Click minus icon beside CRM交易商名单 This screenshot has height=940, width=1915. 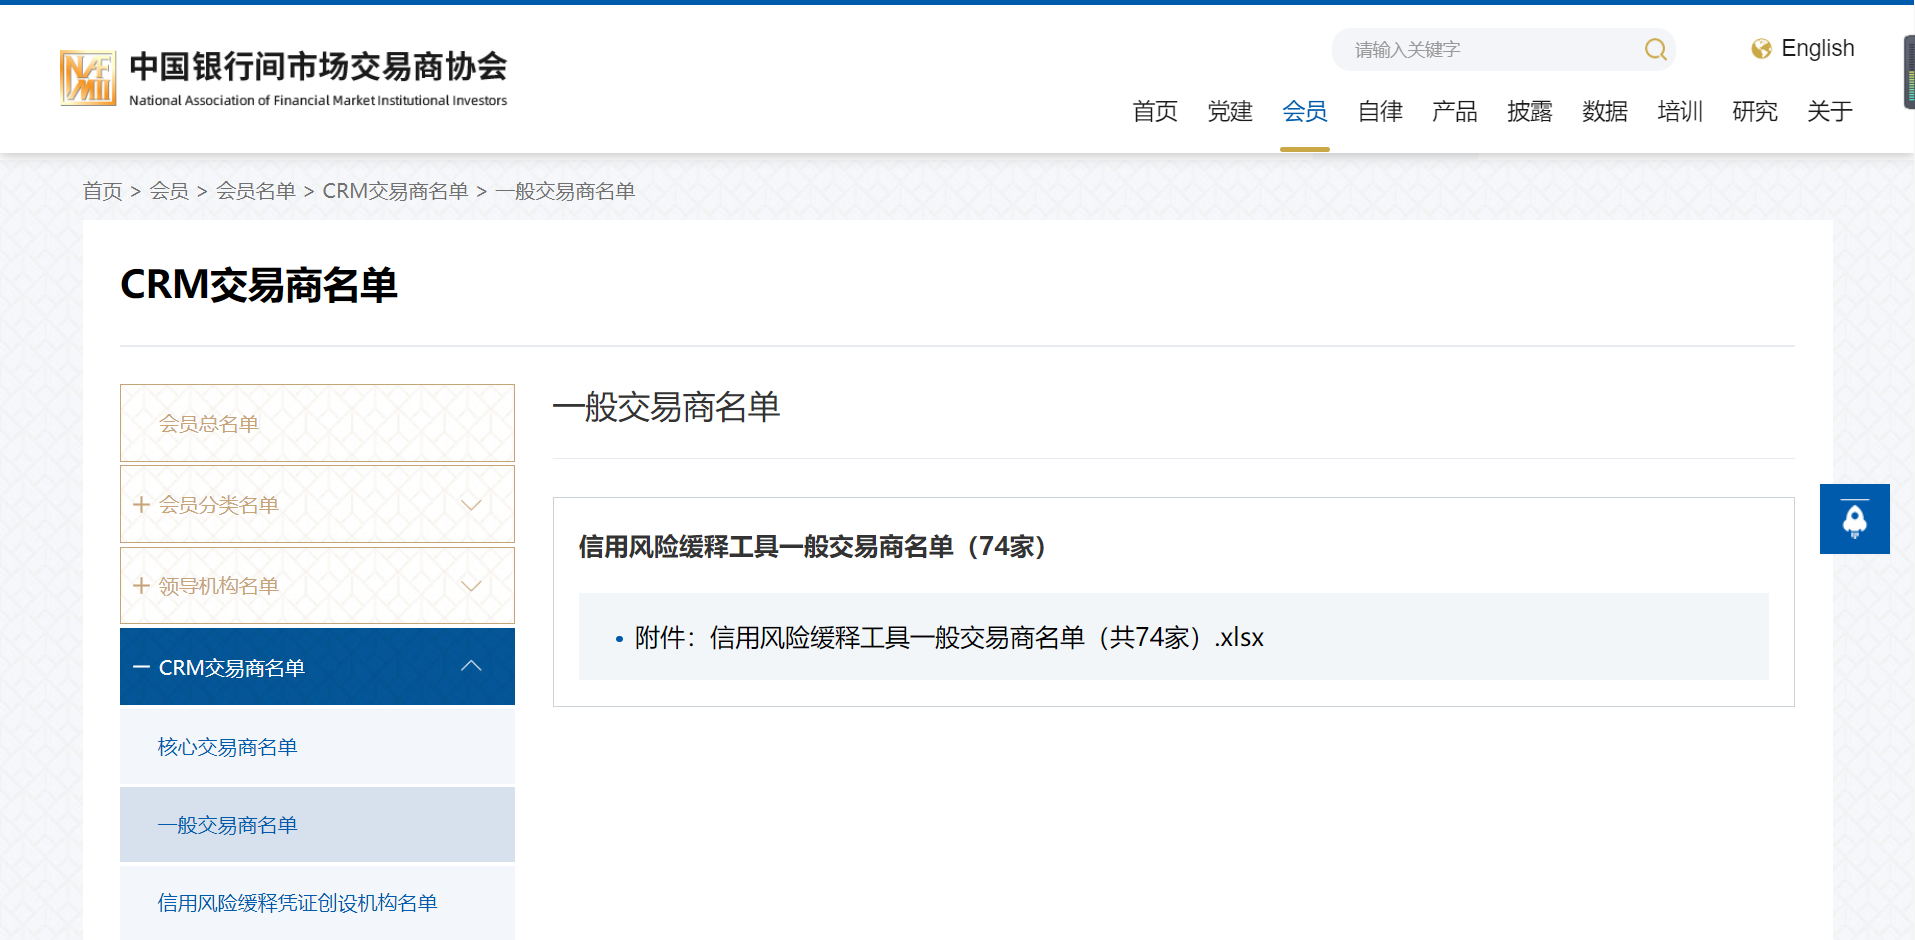141,667
